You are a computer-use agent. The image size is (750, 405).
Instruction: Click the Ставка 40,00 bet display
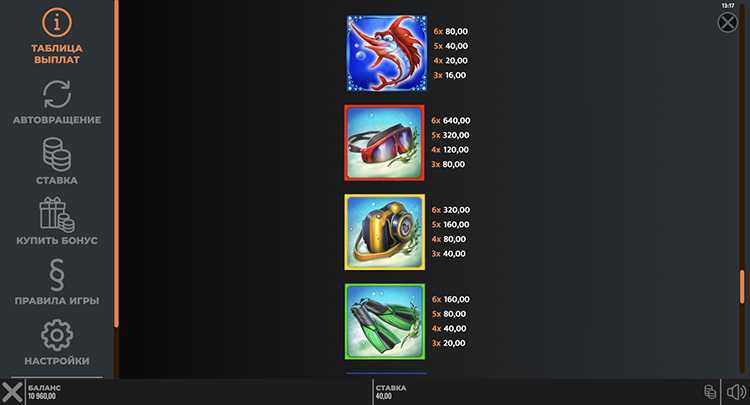tap(391, 392)
